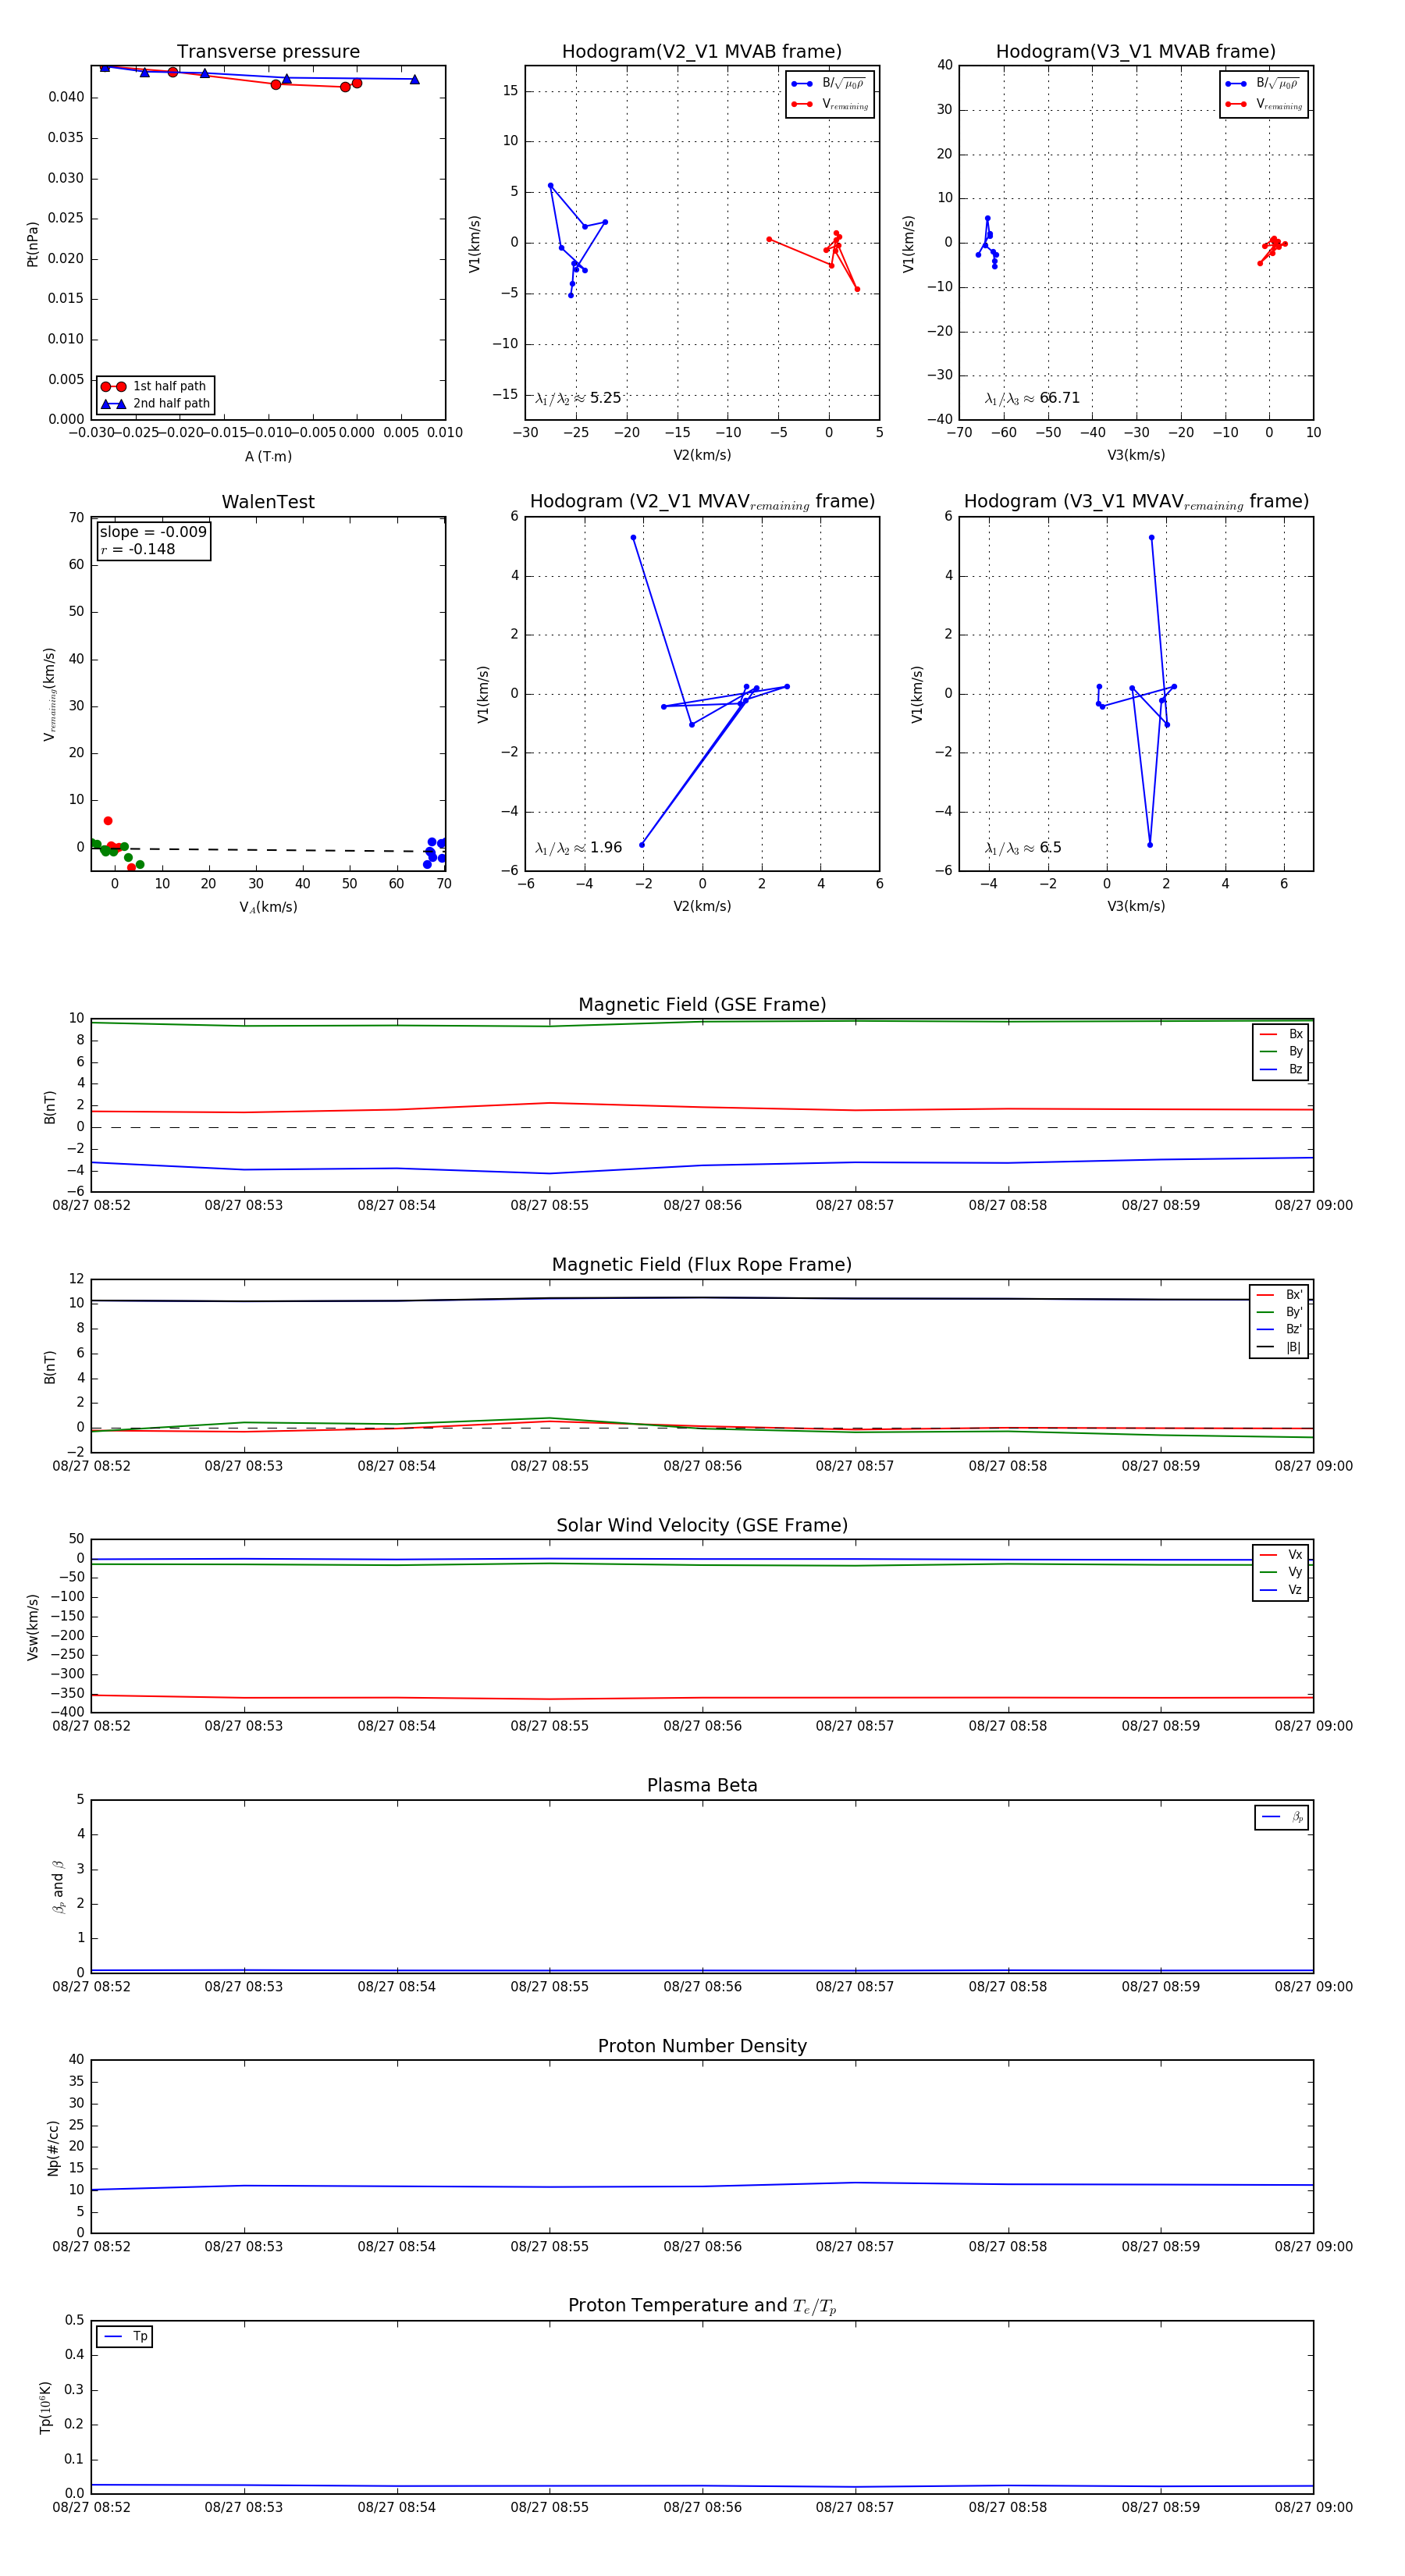The width and height of the screenshot is (1405, 2576).
Task: Click the 'A (T·m)' x-axis label
Action: (268, 456)
